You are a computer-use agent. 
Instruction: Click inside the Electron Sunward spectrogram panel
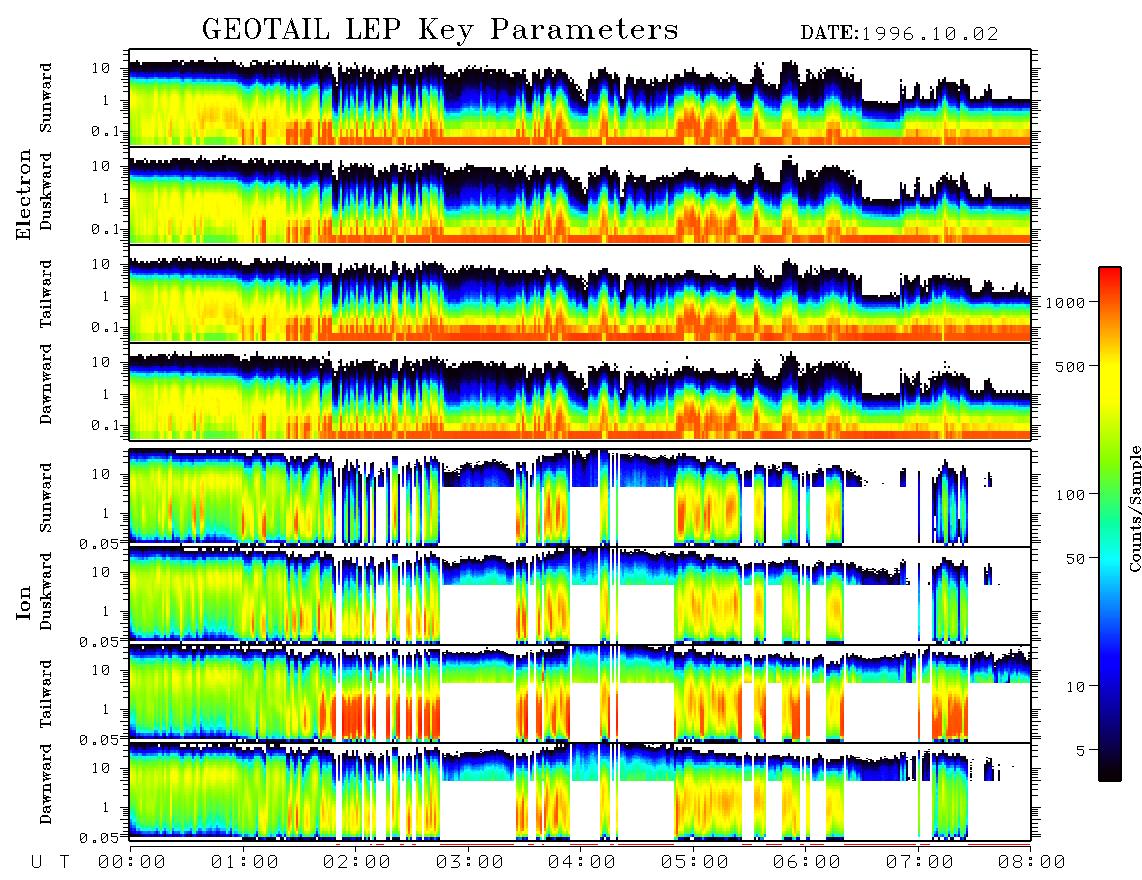(x=580, y=98)
